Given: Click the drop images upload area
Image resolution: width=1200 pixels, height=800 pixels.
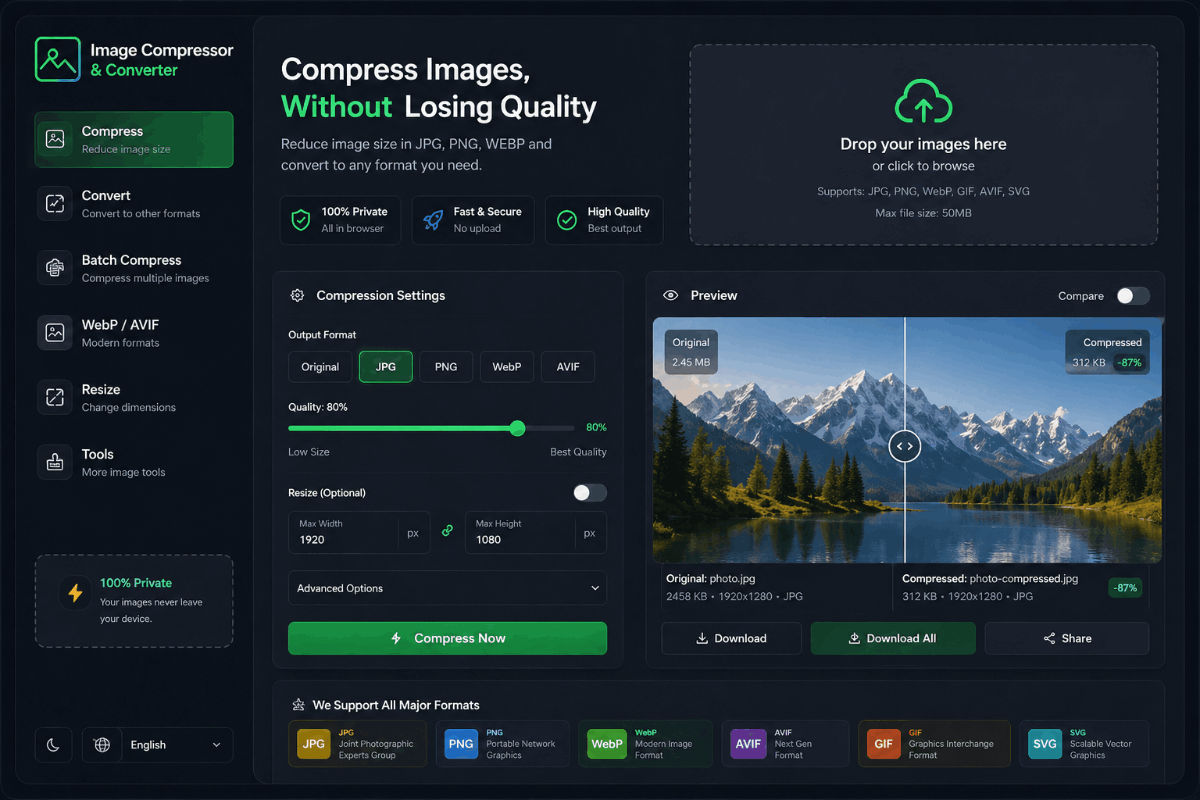Looking at the screenshot, I should [x=923, y=145].
